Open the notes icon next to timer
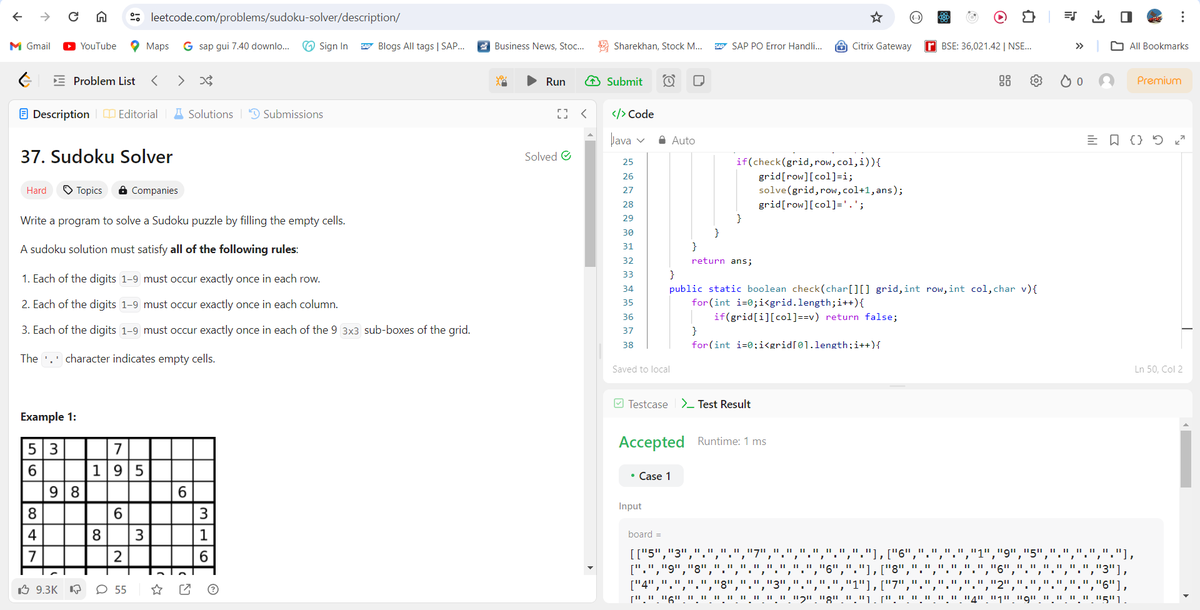1200x610 pixels. pyautogui.click(x=699, y=81)
